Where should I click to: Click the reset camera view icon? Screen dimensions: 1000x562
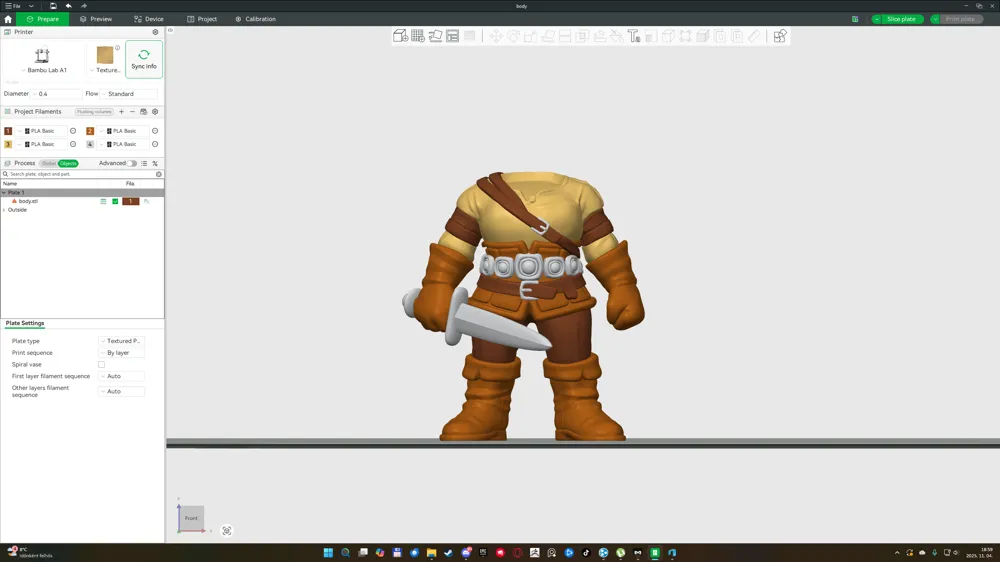226,531
